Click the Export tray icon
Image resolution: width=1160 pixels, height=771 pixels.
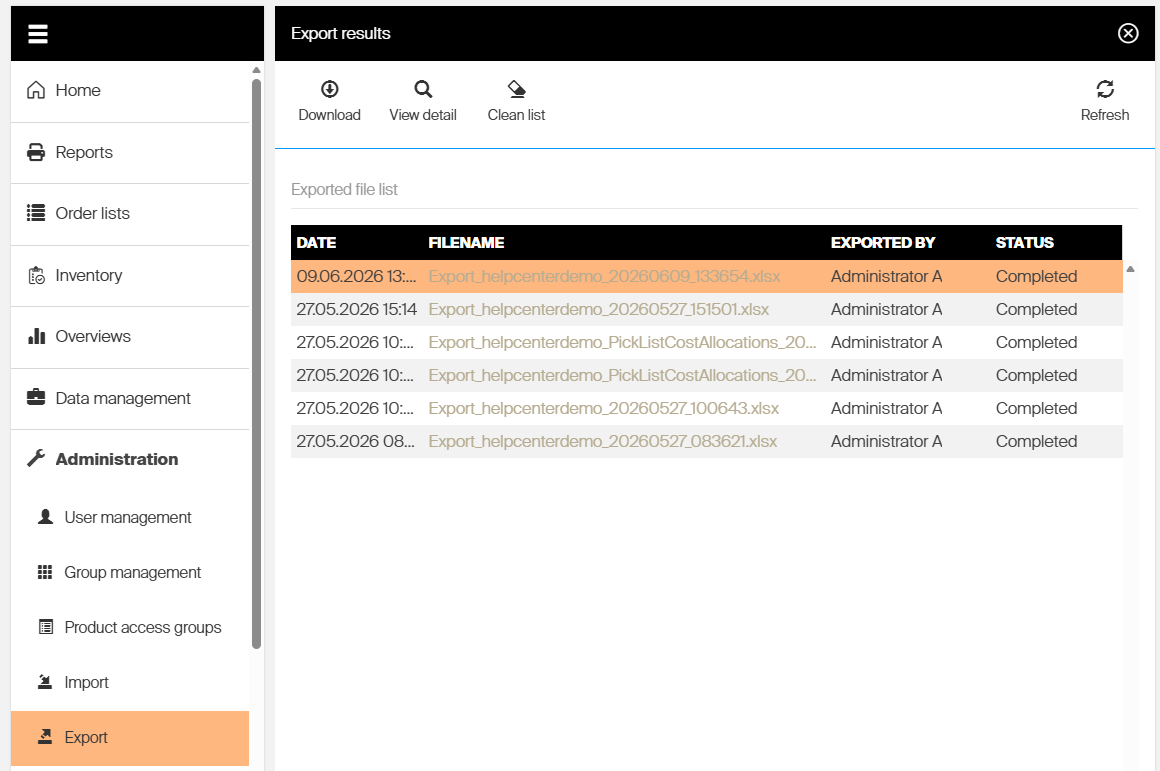point(45,736)
